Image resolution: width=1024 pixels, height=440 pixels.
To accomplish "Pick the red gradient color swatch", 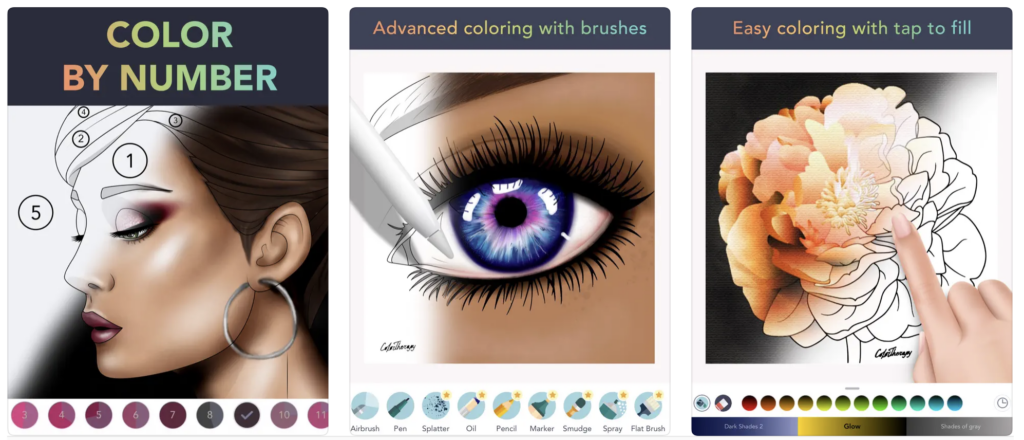I will (x=749, y=403).
